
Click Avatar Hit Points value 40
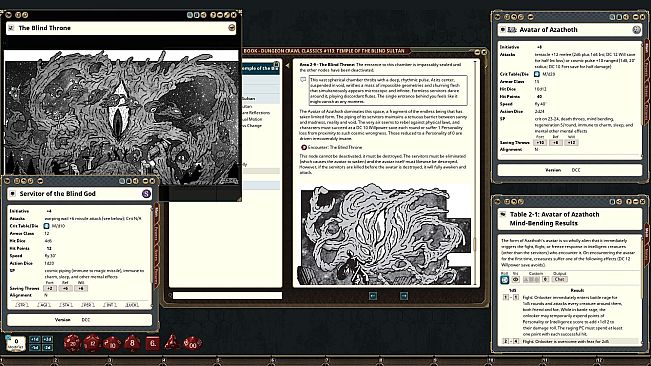[x=539, y=97]
